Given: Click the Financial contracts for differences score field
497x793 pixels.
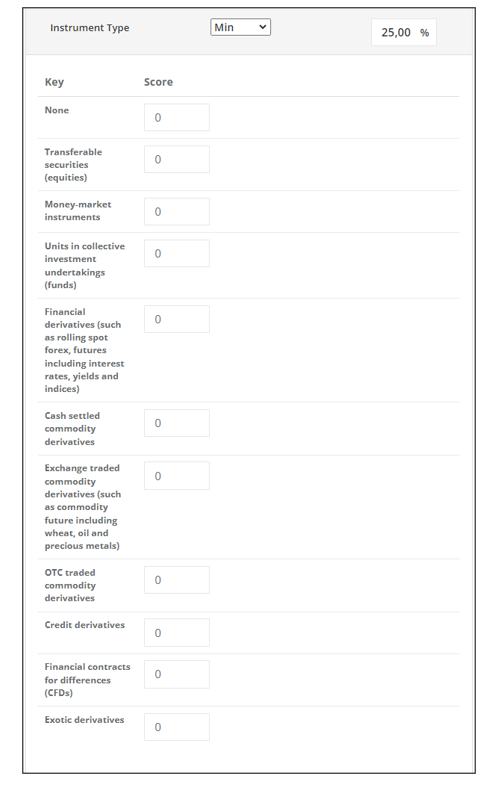Looking at the screenshot, I should click(177, 674).
